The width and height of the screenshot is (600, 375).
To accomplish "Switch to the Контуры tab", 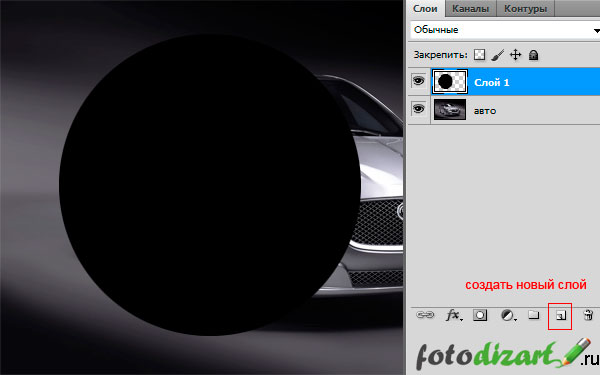I will [x=525, y=8].
